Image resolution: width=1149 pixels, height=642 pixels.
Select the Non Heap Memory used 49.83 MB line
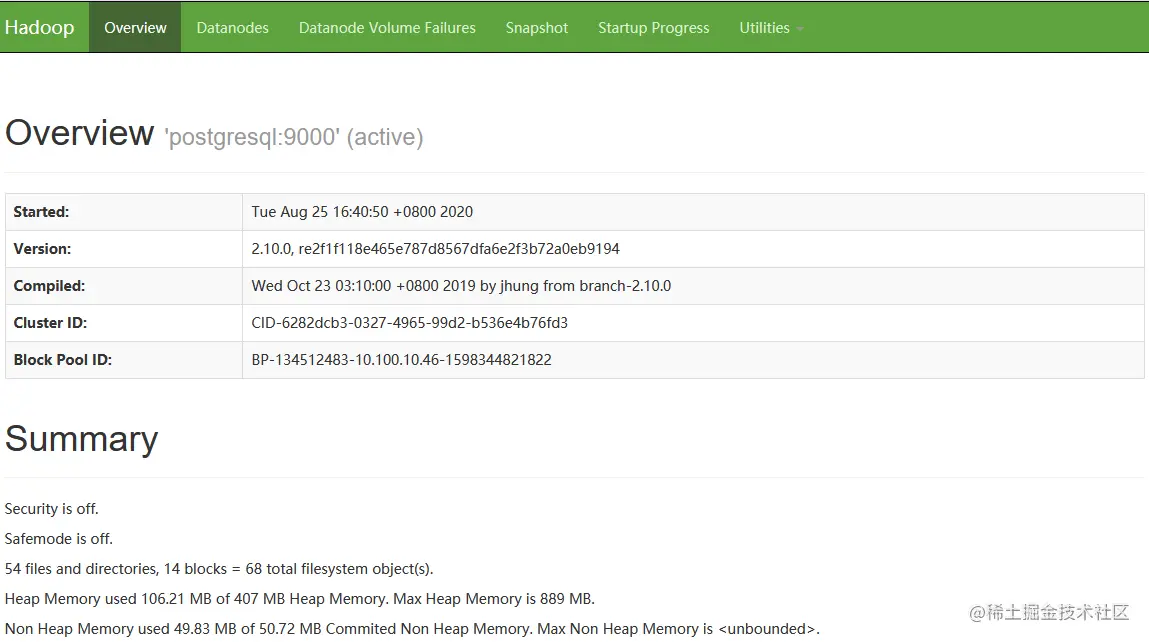pos(412,629)
